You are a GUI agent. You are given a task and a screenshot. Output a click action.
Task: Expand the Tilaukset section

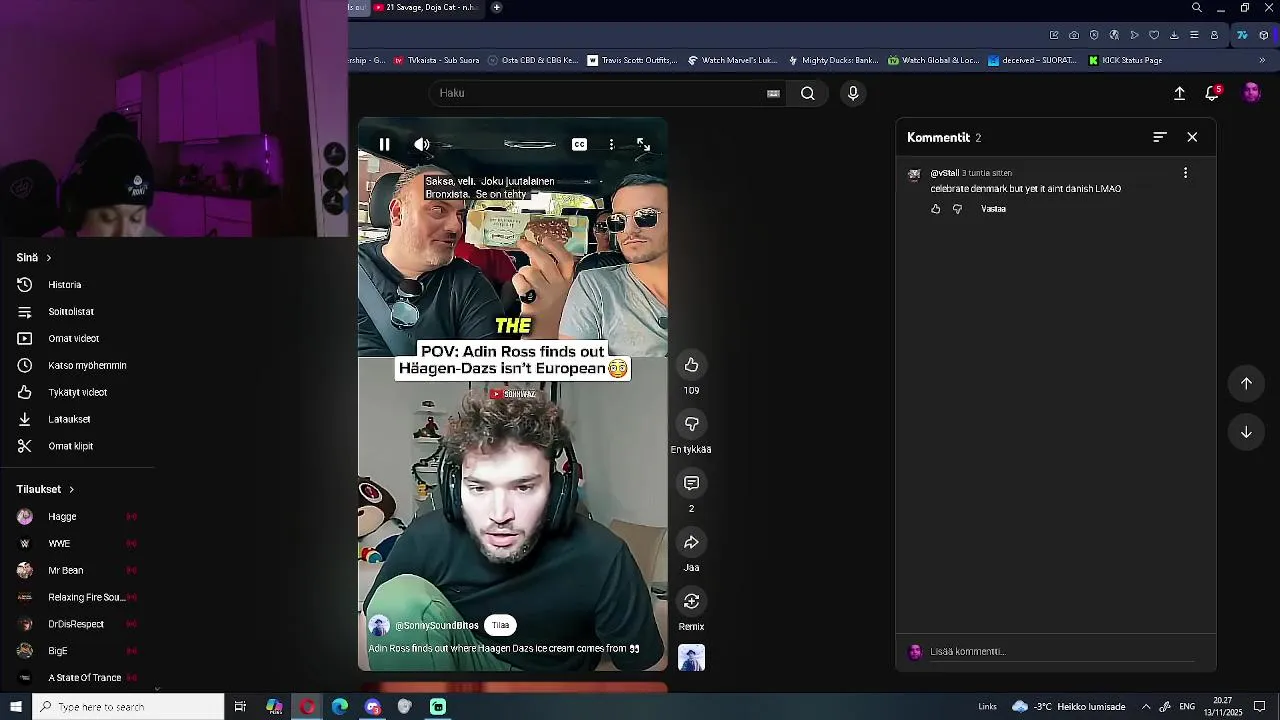point(45,489)
